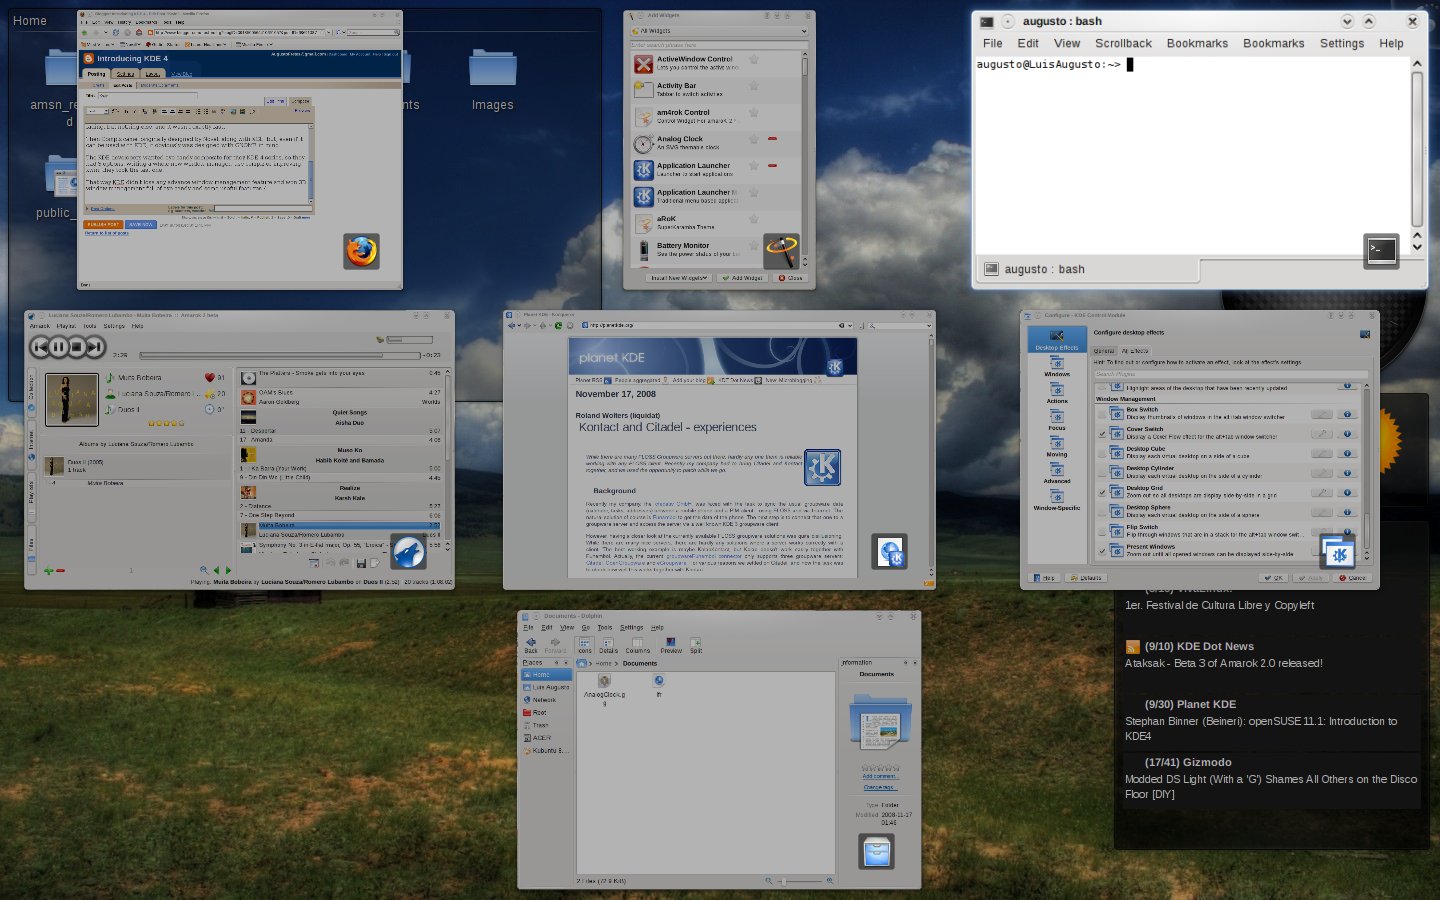The height and width of the screenshot is (900, 1440).
Task: Toggle the Desktop Cube effect checkbox
Action: point(1102,453)
